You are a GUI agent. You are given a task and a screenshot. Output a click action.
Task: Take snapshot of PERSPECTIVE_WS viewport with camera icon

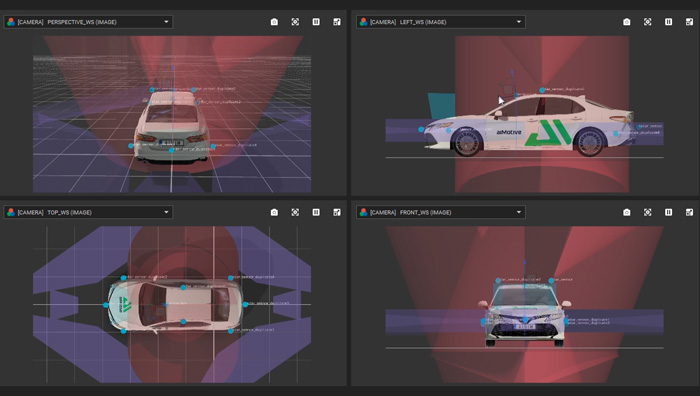pos(274,22)
